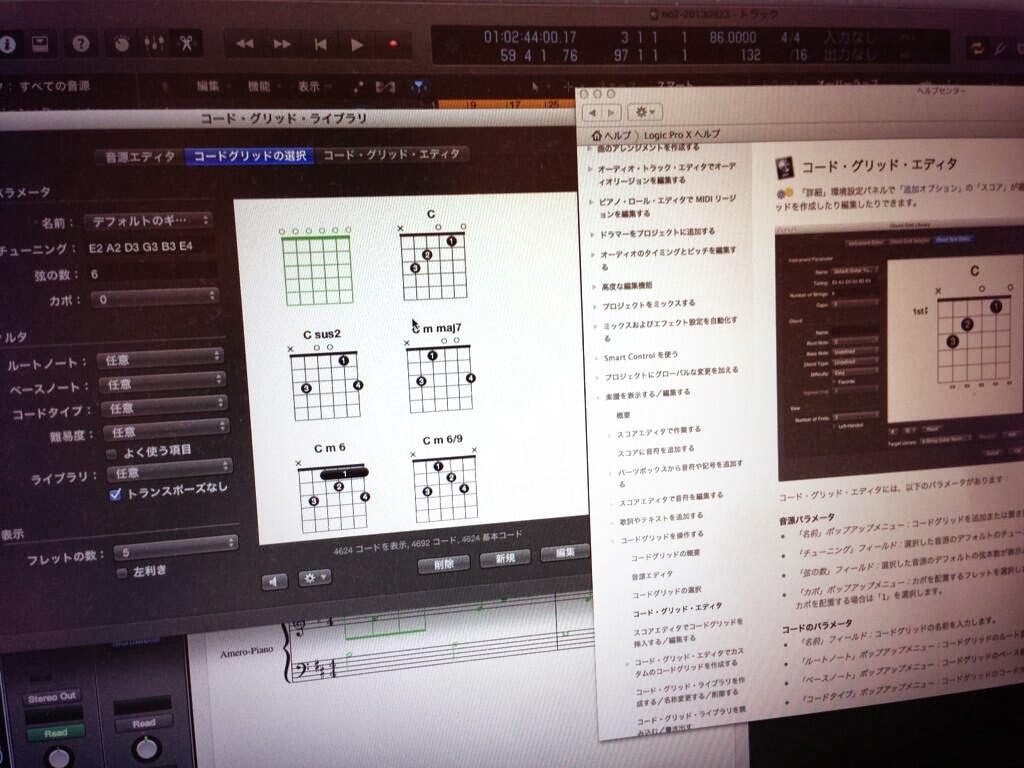Open the 難易度 dropdown
The height and width of the screenshot is (768, 1024).
(x=166, y=430)
